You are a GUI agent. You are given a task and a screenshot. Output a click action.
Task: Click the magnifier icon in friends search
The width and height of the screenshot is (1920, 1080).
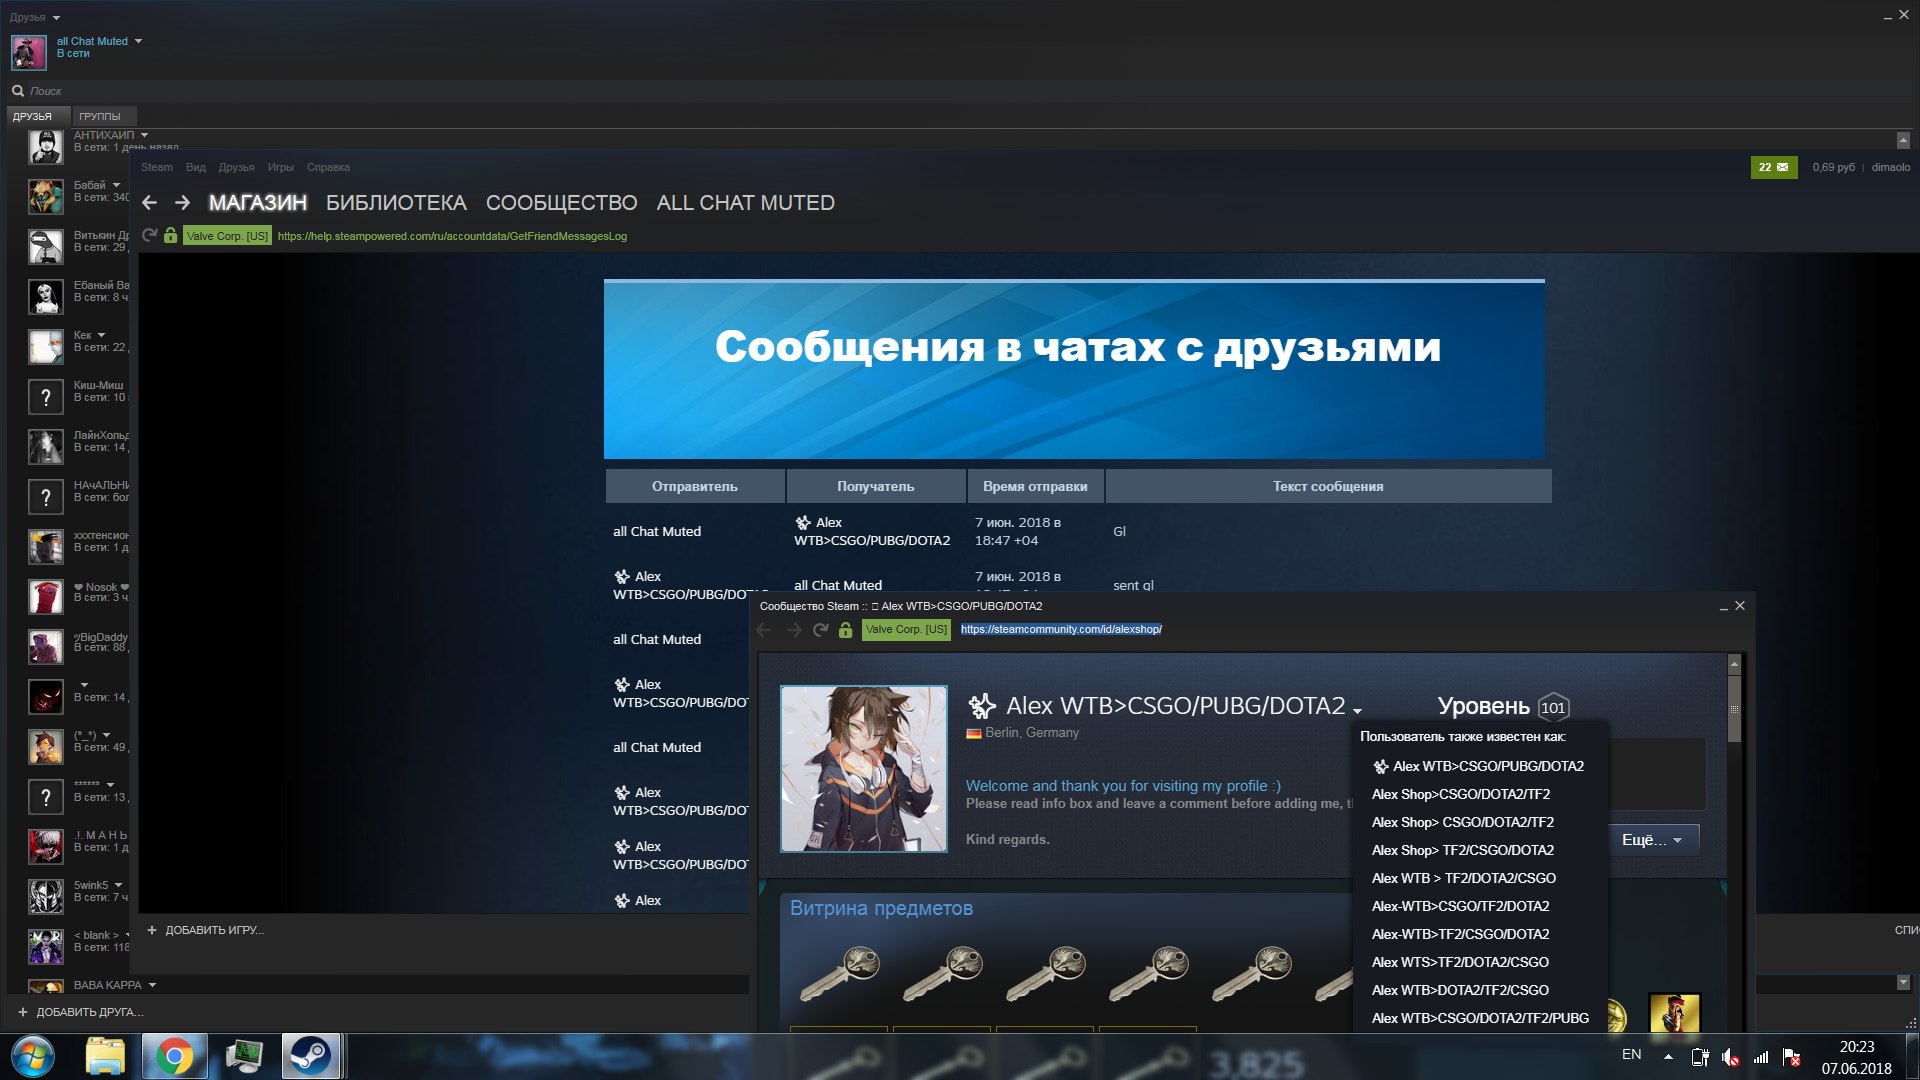pos(18,91)
